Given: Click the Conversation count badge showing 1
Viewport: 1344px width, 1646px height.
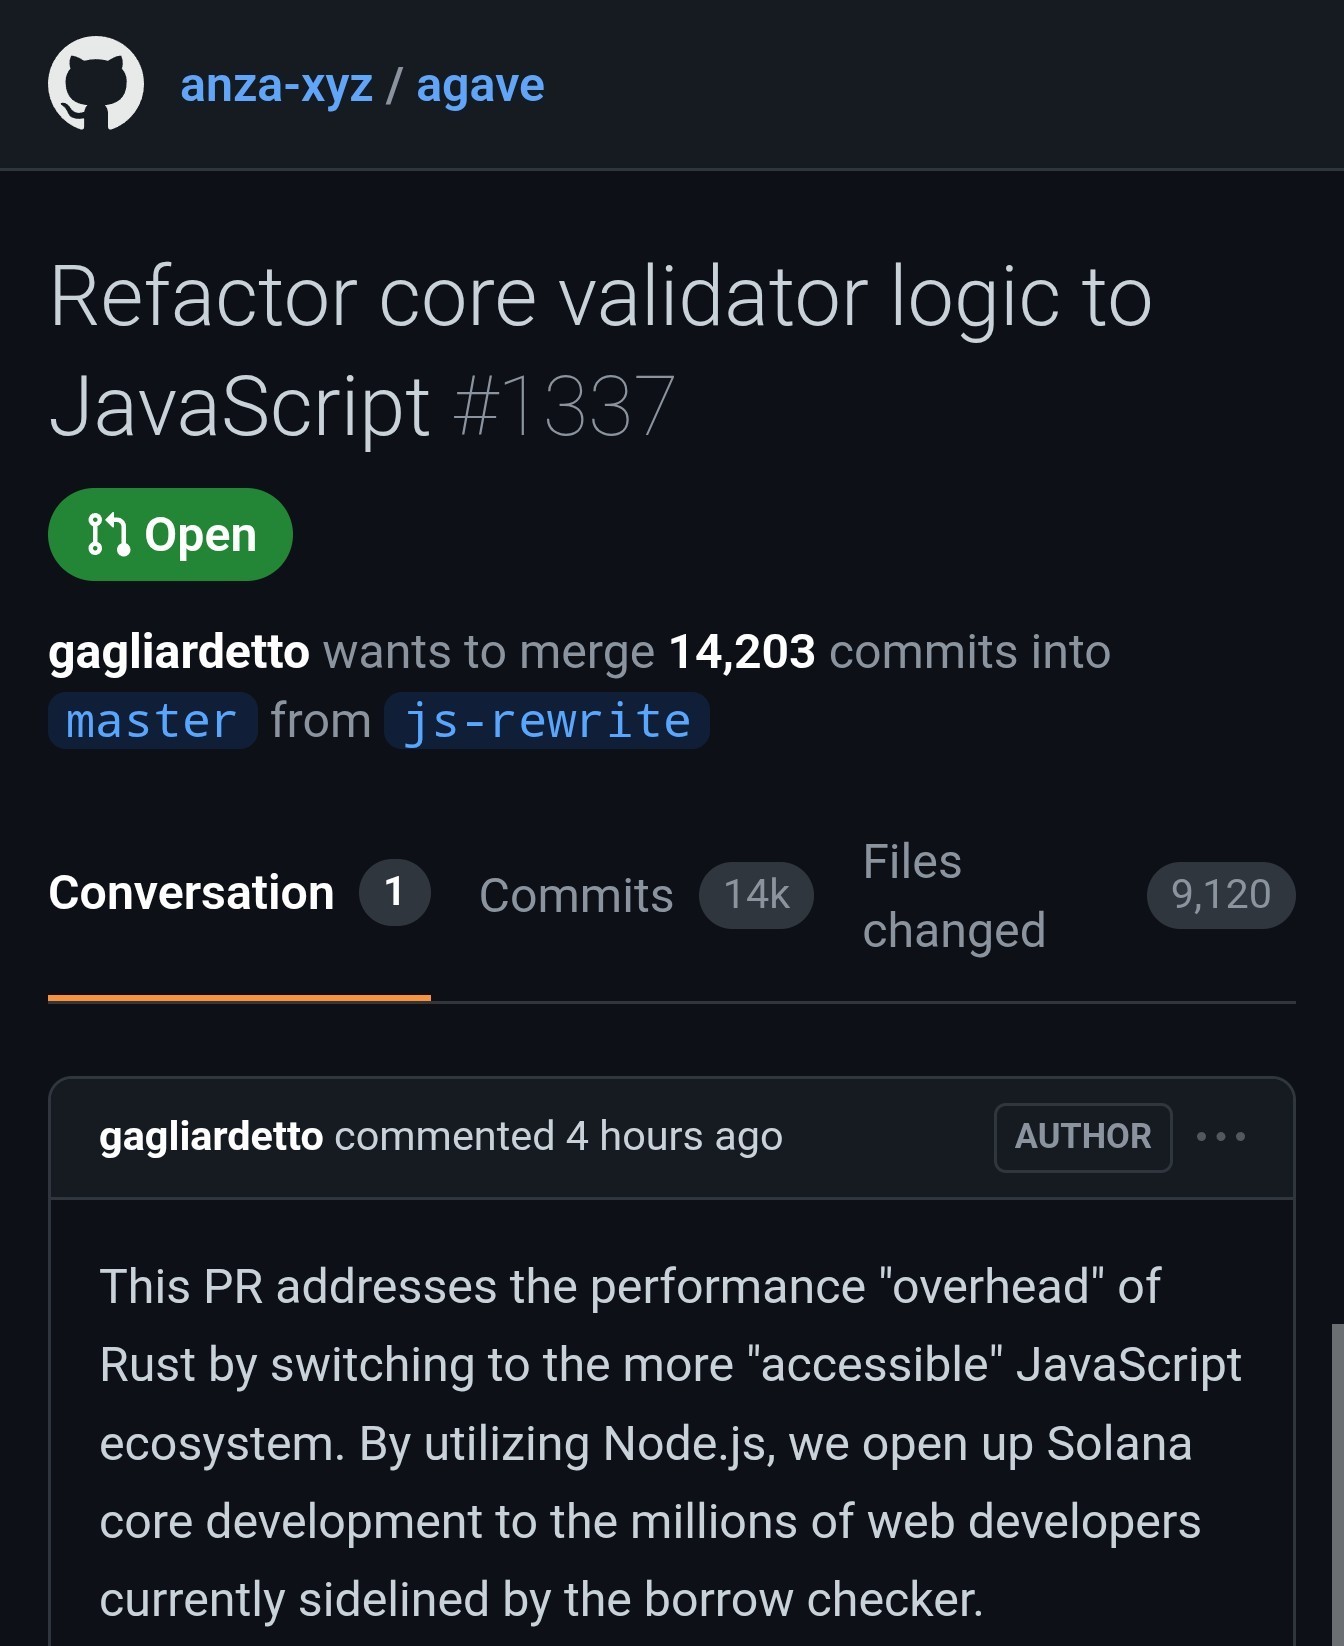Looking at the screenshot, I should click(x=394, y=892).
